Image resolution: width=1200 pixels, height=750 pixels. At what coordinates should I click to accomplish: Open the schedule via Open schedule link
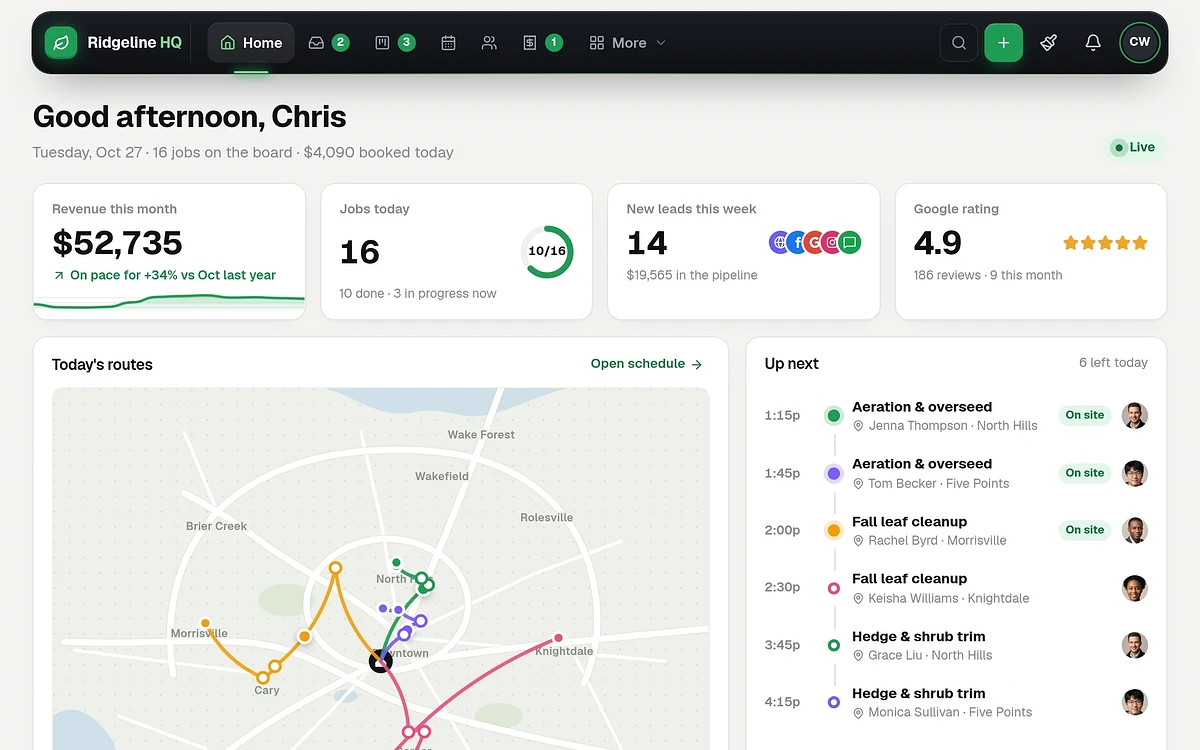point(647,364)
